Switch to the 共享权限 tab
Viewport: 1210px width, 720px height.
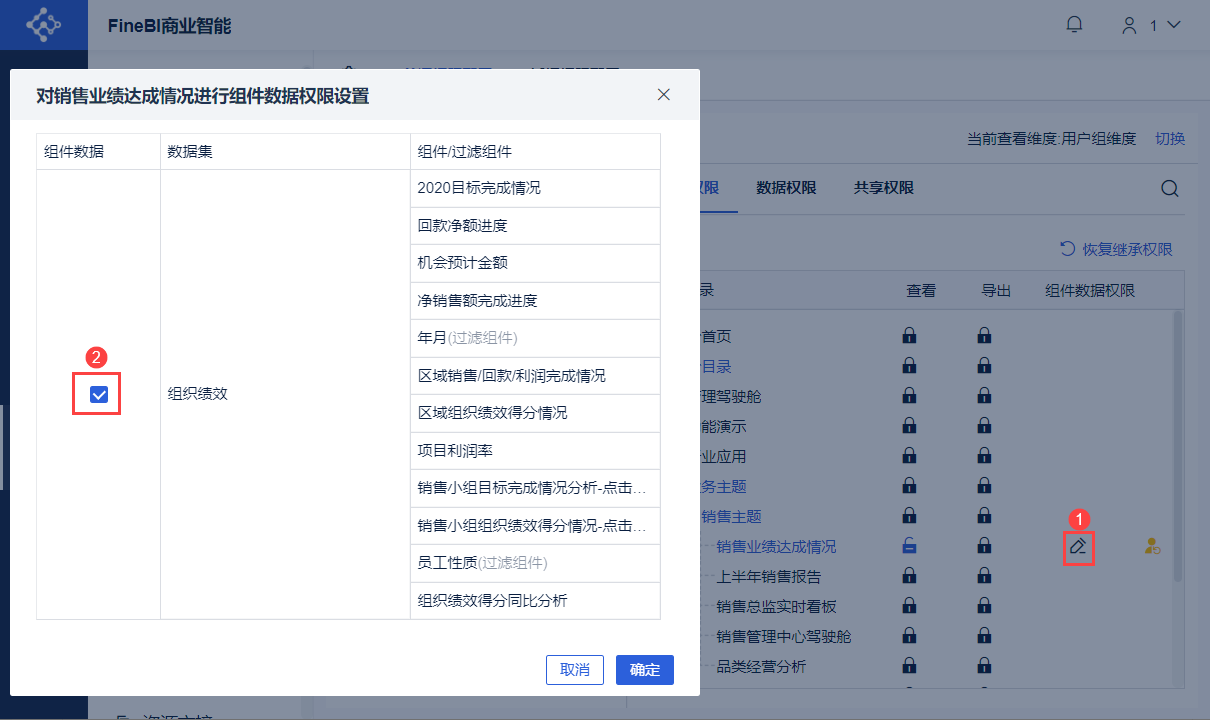tap(883, 187)
